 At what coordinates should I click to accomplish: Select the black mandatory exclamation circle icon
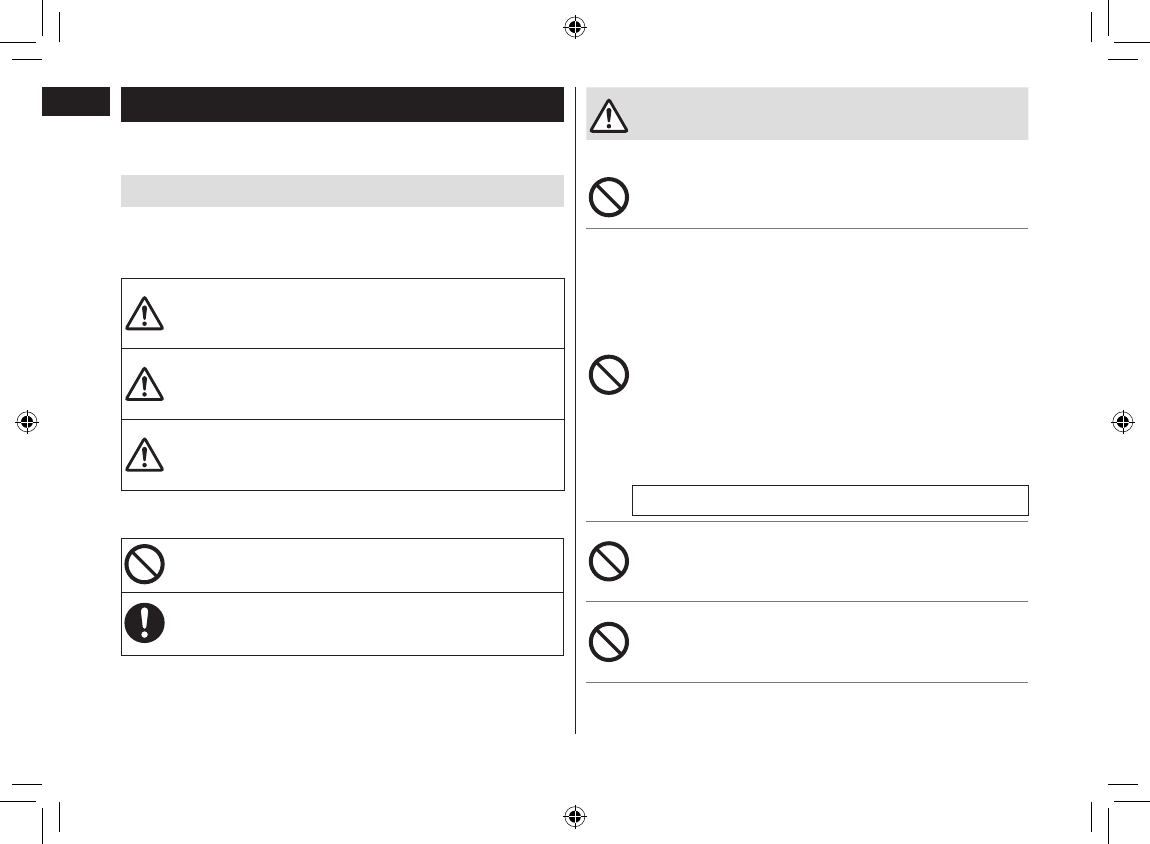click(x=144, y=624)
